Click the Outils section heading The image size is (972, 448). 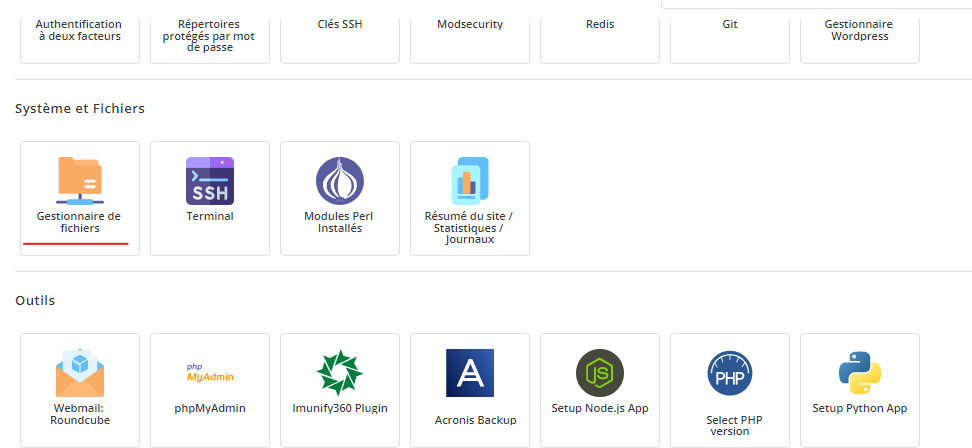pyautogui.click(x=35, y=300)
